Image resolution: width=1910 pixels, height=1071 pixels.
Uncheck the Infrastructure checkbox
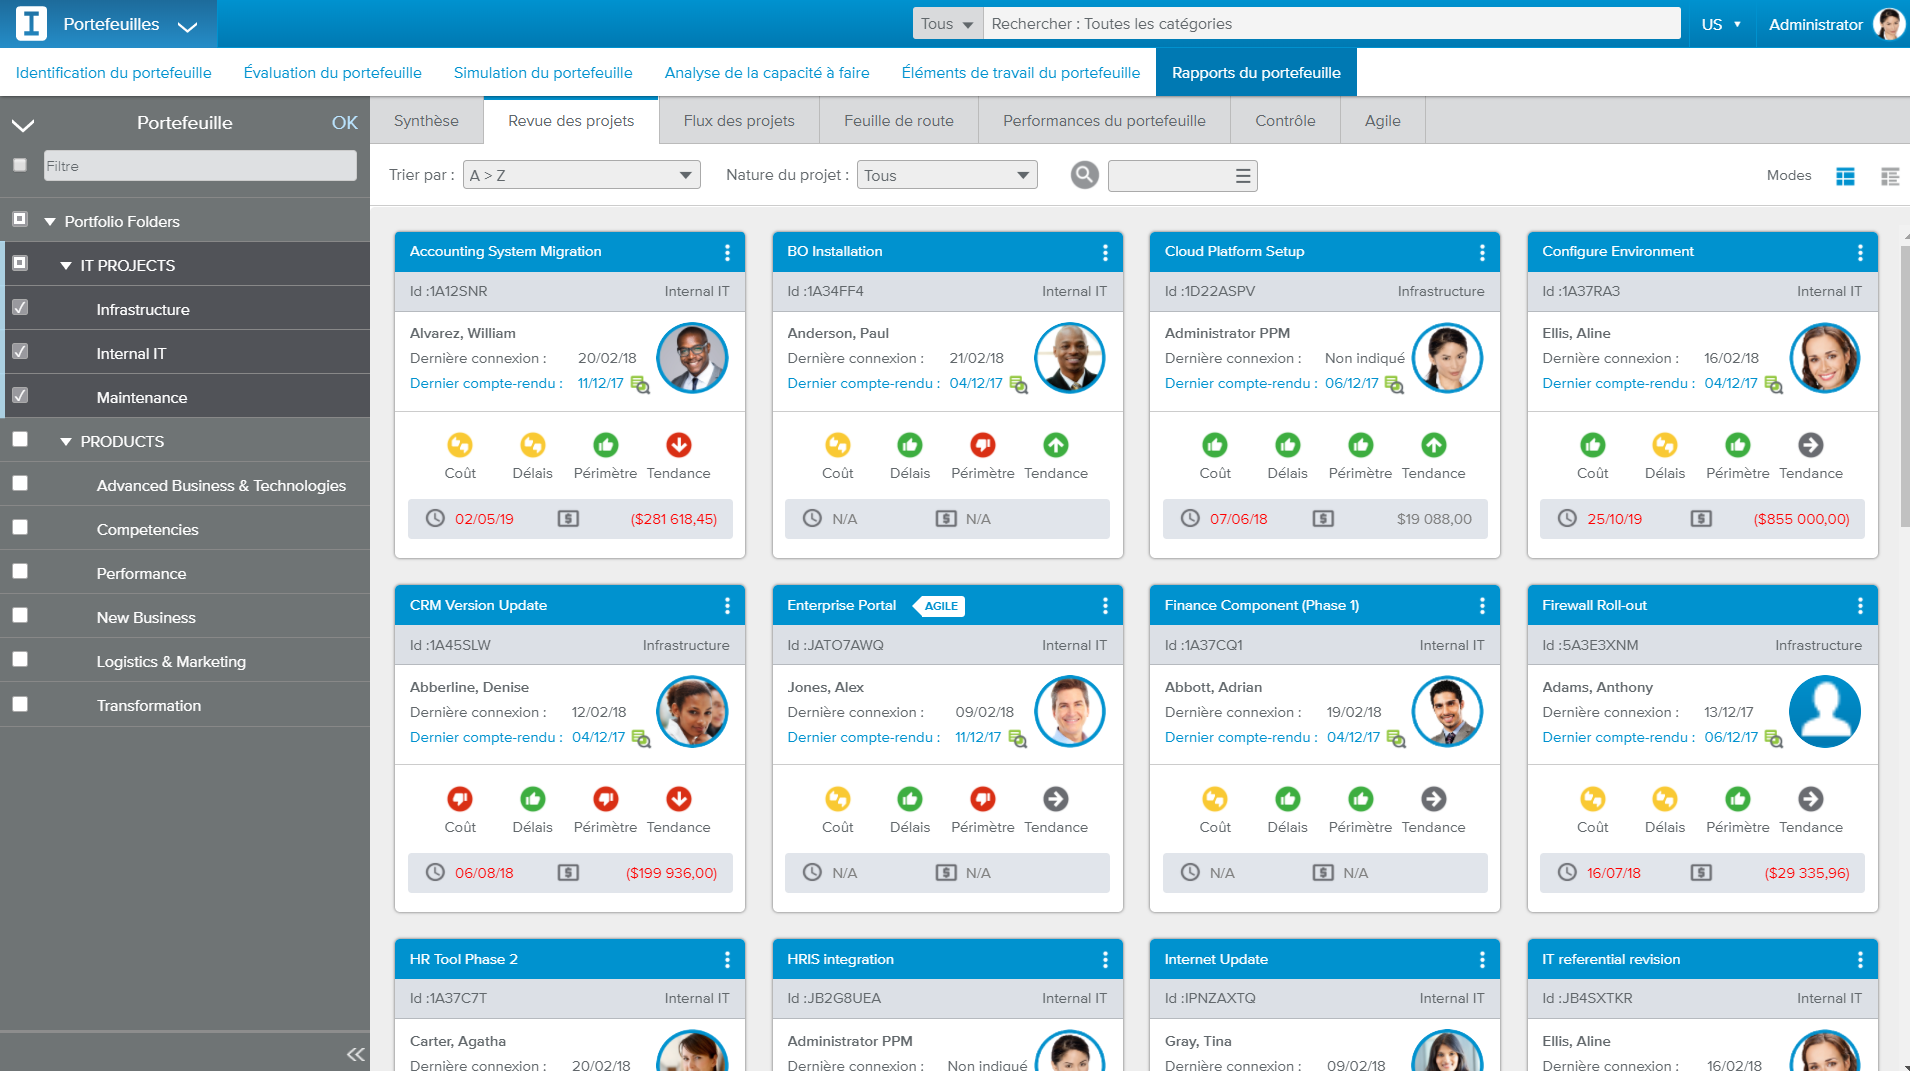(20, 308)
